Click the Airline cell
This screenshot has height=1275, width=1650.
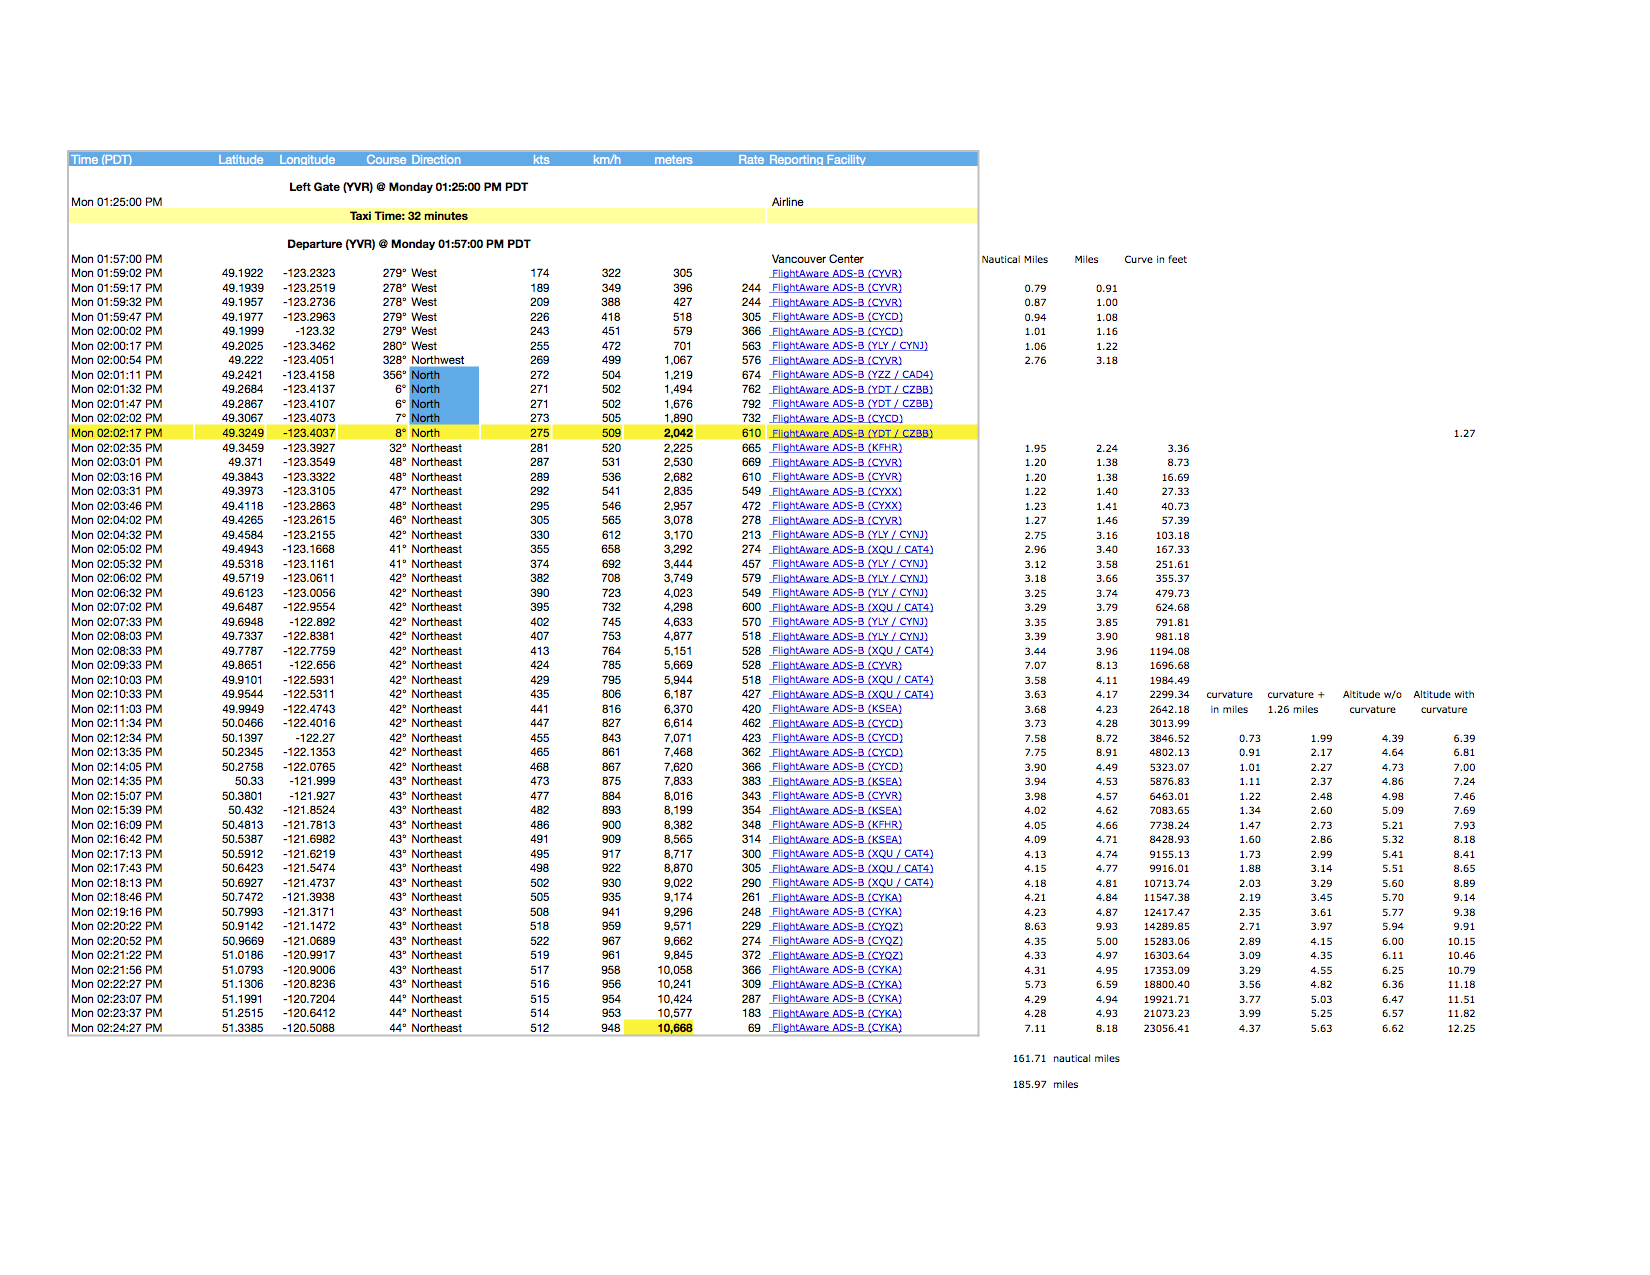coord(787,202)
